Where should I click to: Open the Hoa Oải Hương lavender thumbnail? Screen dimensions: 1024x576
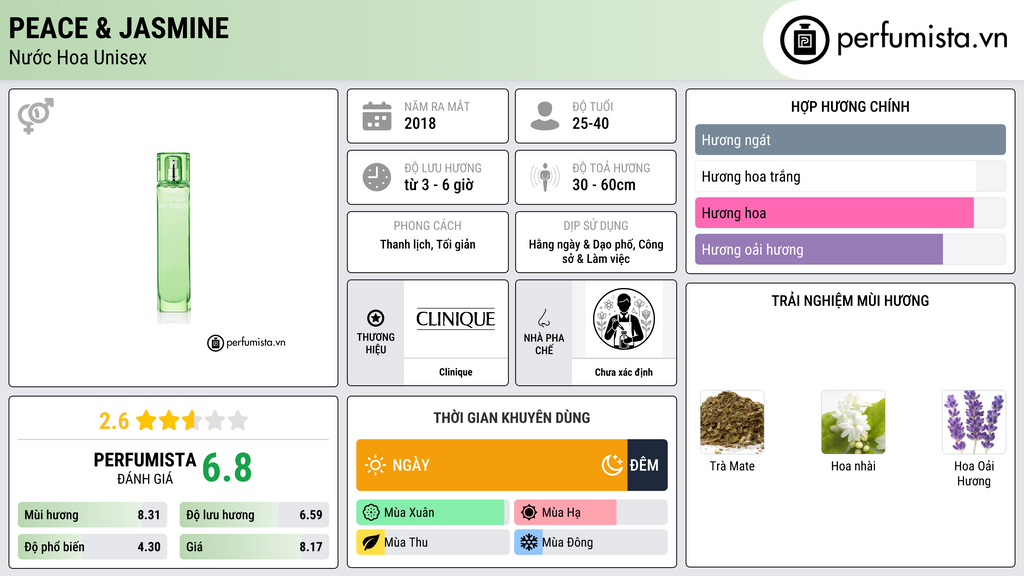[x=974, y=422]
